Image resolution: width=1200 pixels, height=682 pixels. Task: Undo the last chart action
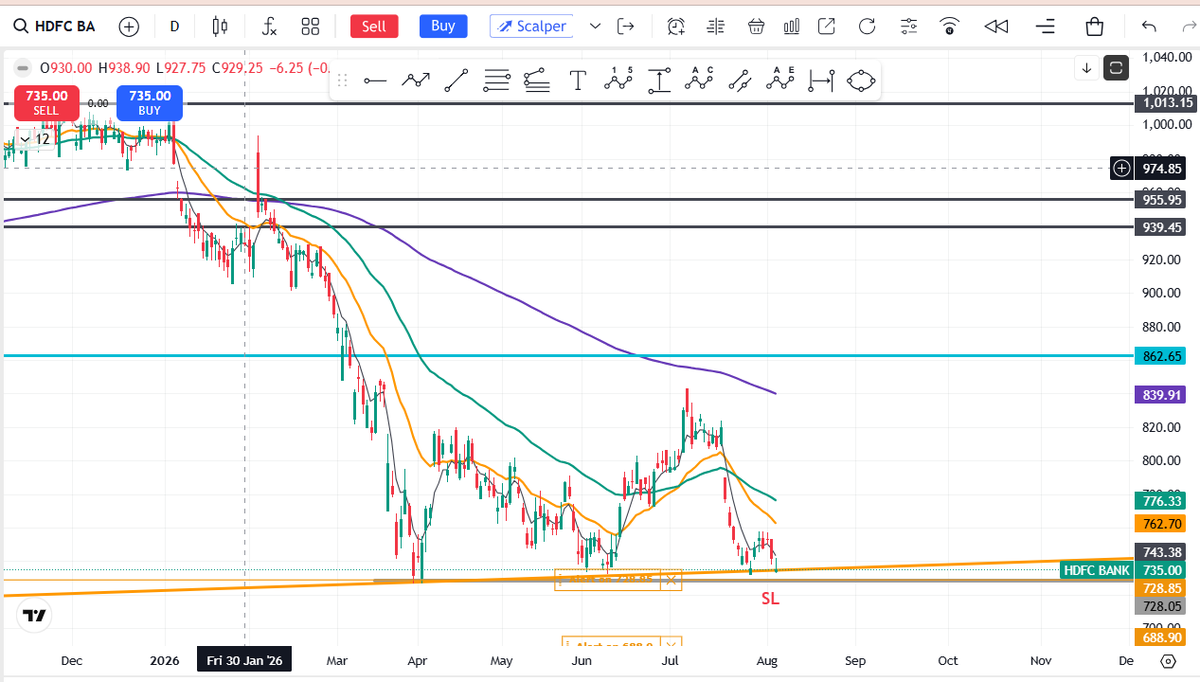[x=1149, y=26]
